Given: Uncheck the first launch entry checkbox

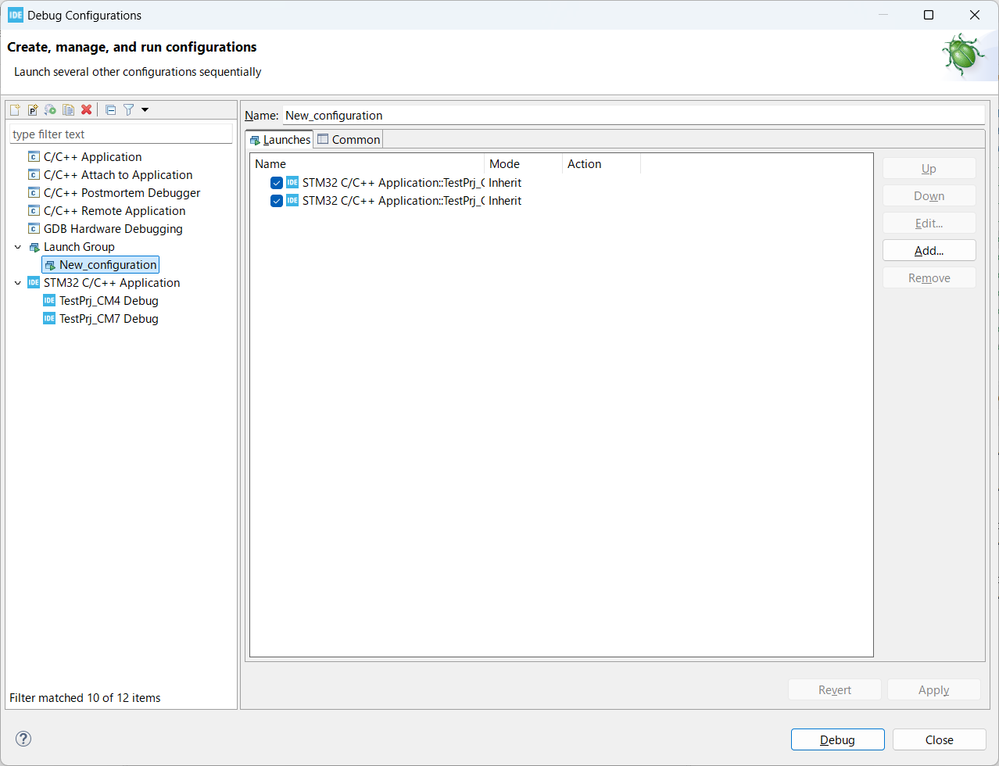Looking at the screenshot, I should [277, 183].
